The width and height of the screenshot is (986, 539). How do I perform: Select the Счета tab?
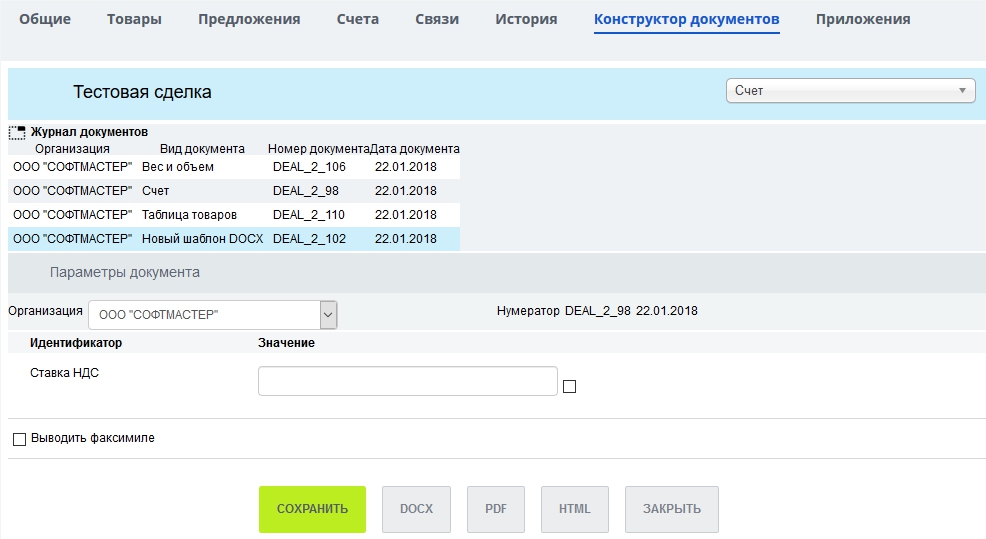[357, 19]
